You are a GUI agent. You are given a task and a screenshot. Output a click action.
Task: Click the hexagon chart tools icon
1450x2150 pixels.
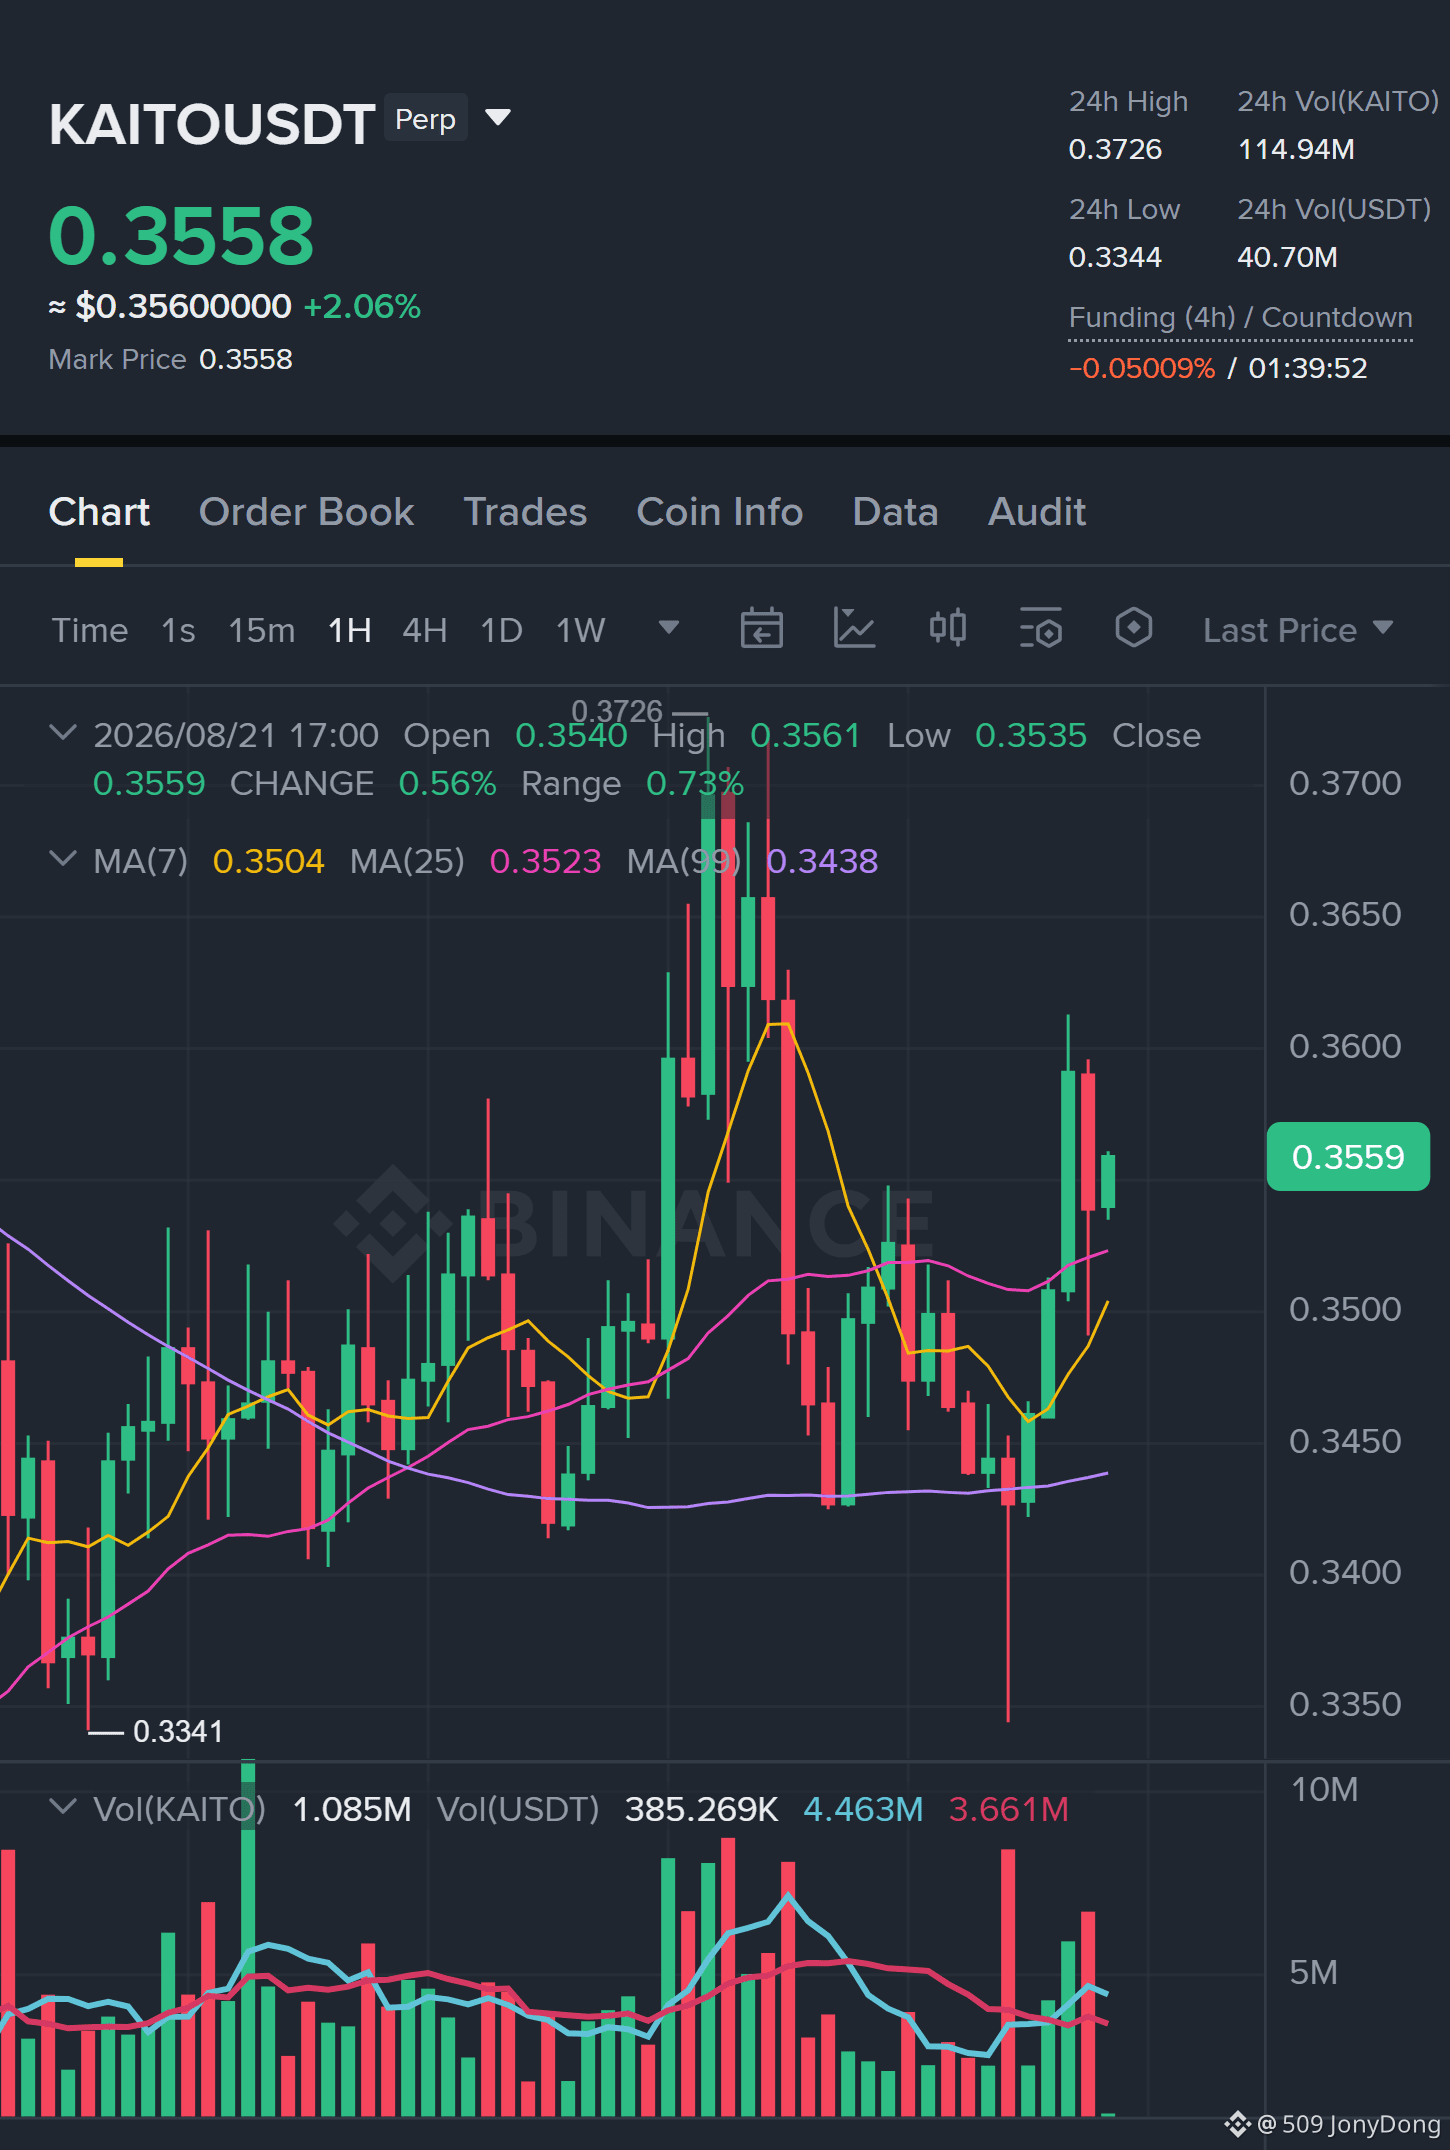[x=1133, y=629]
